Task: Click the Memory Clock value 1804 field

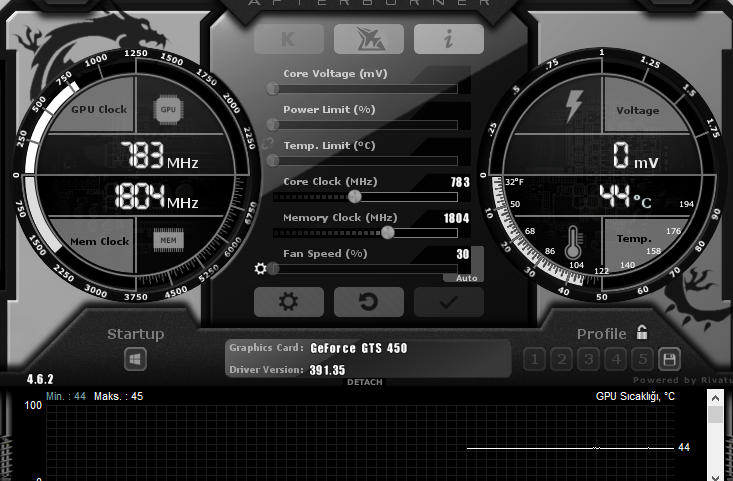Action: tap(456, 218)
